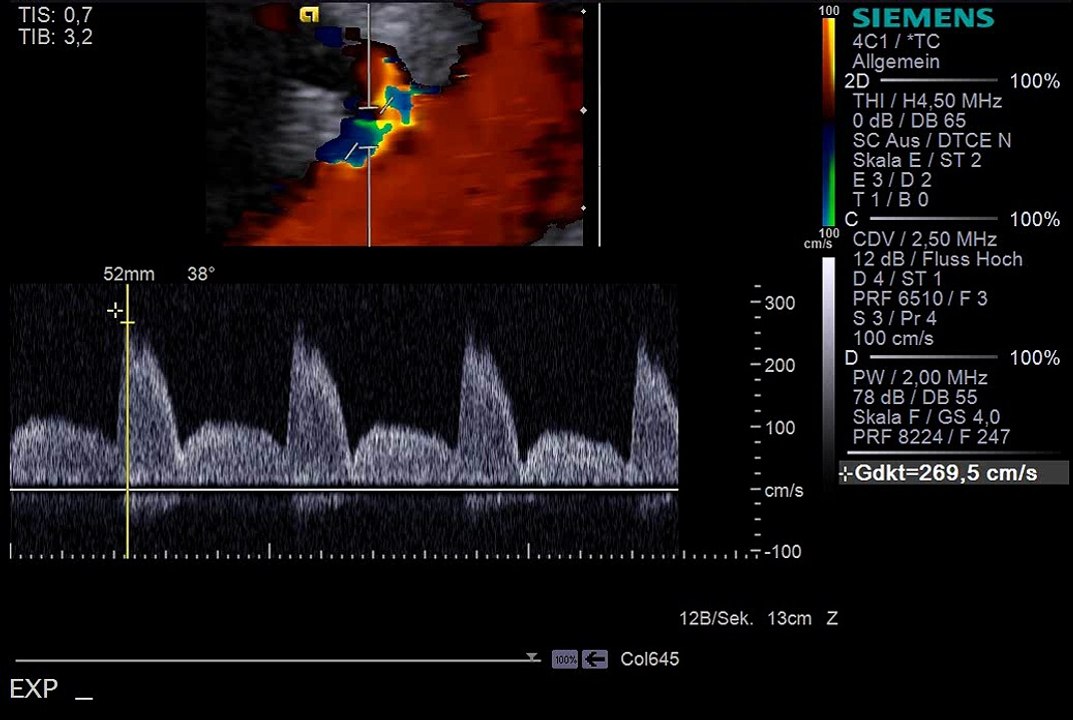Adjust the C color gain 100% slider
This screenshot has width=1073, height=720.
(x=933, y=219)
